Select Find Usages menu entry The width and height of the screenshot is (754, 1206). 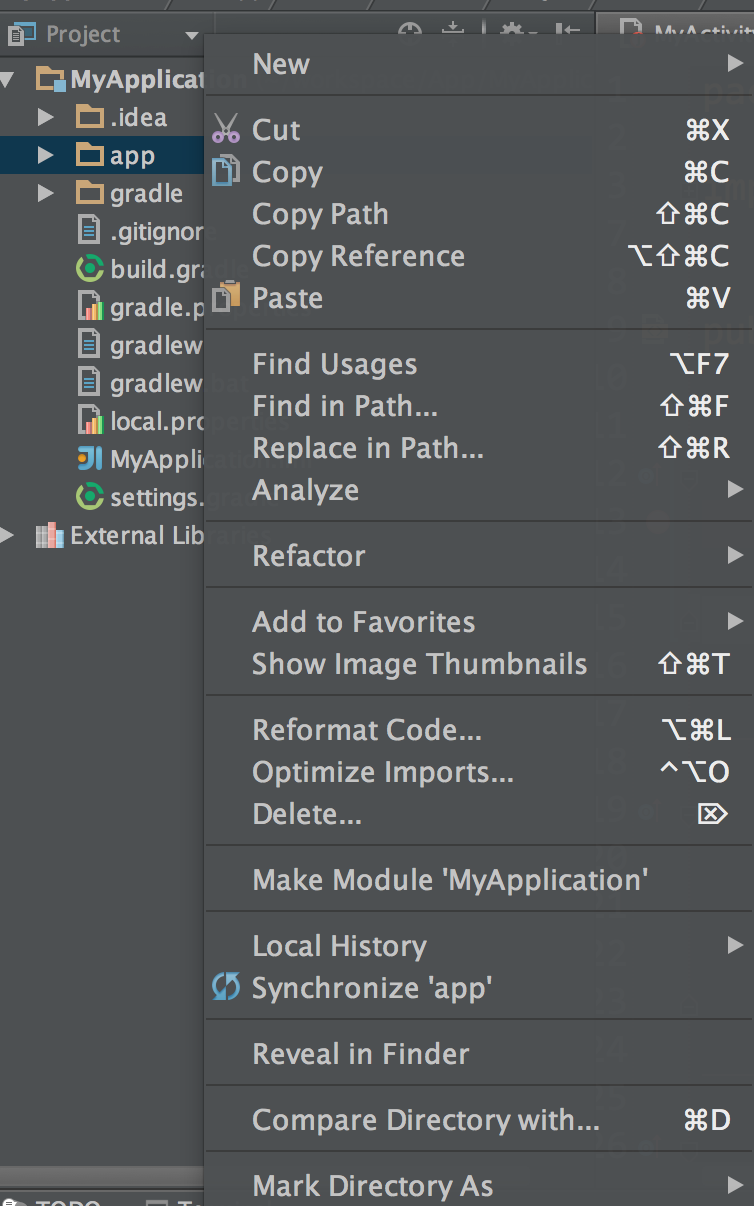480,364
